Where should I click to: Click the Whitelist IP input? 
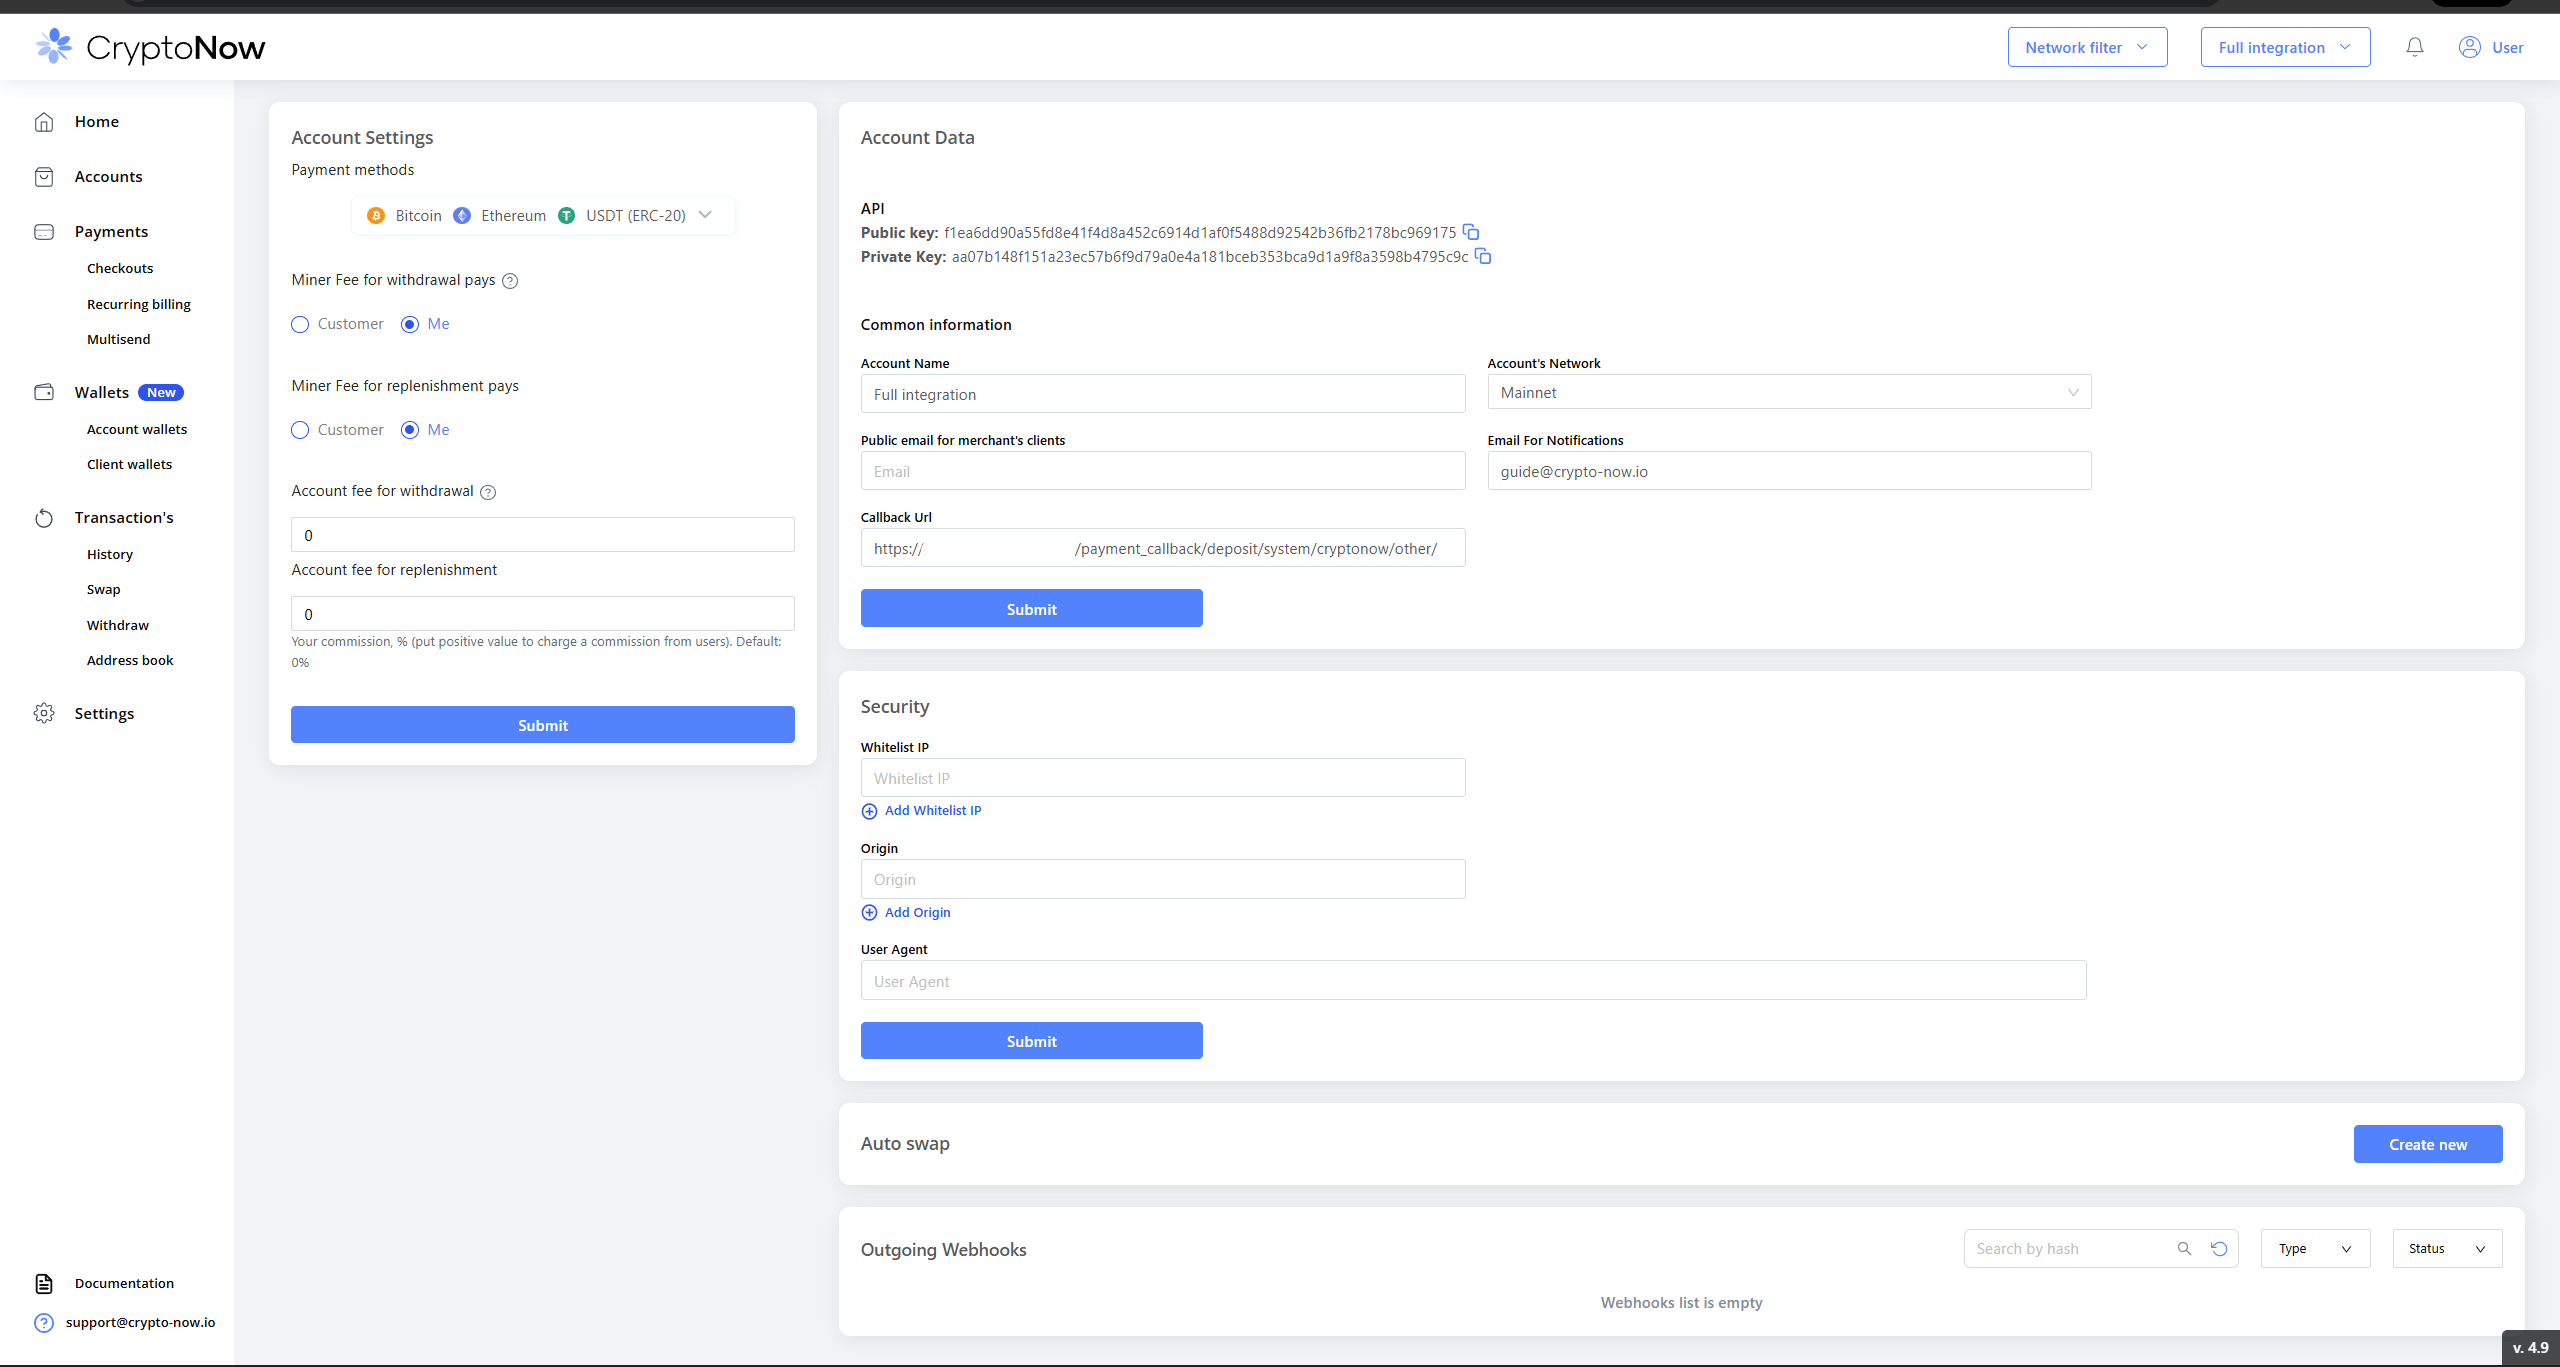click(1163, 777)
